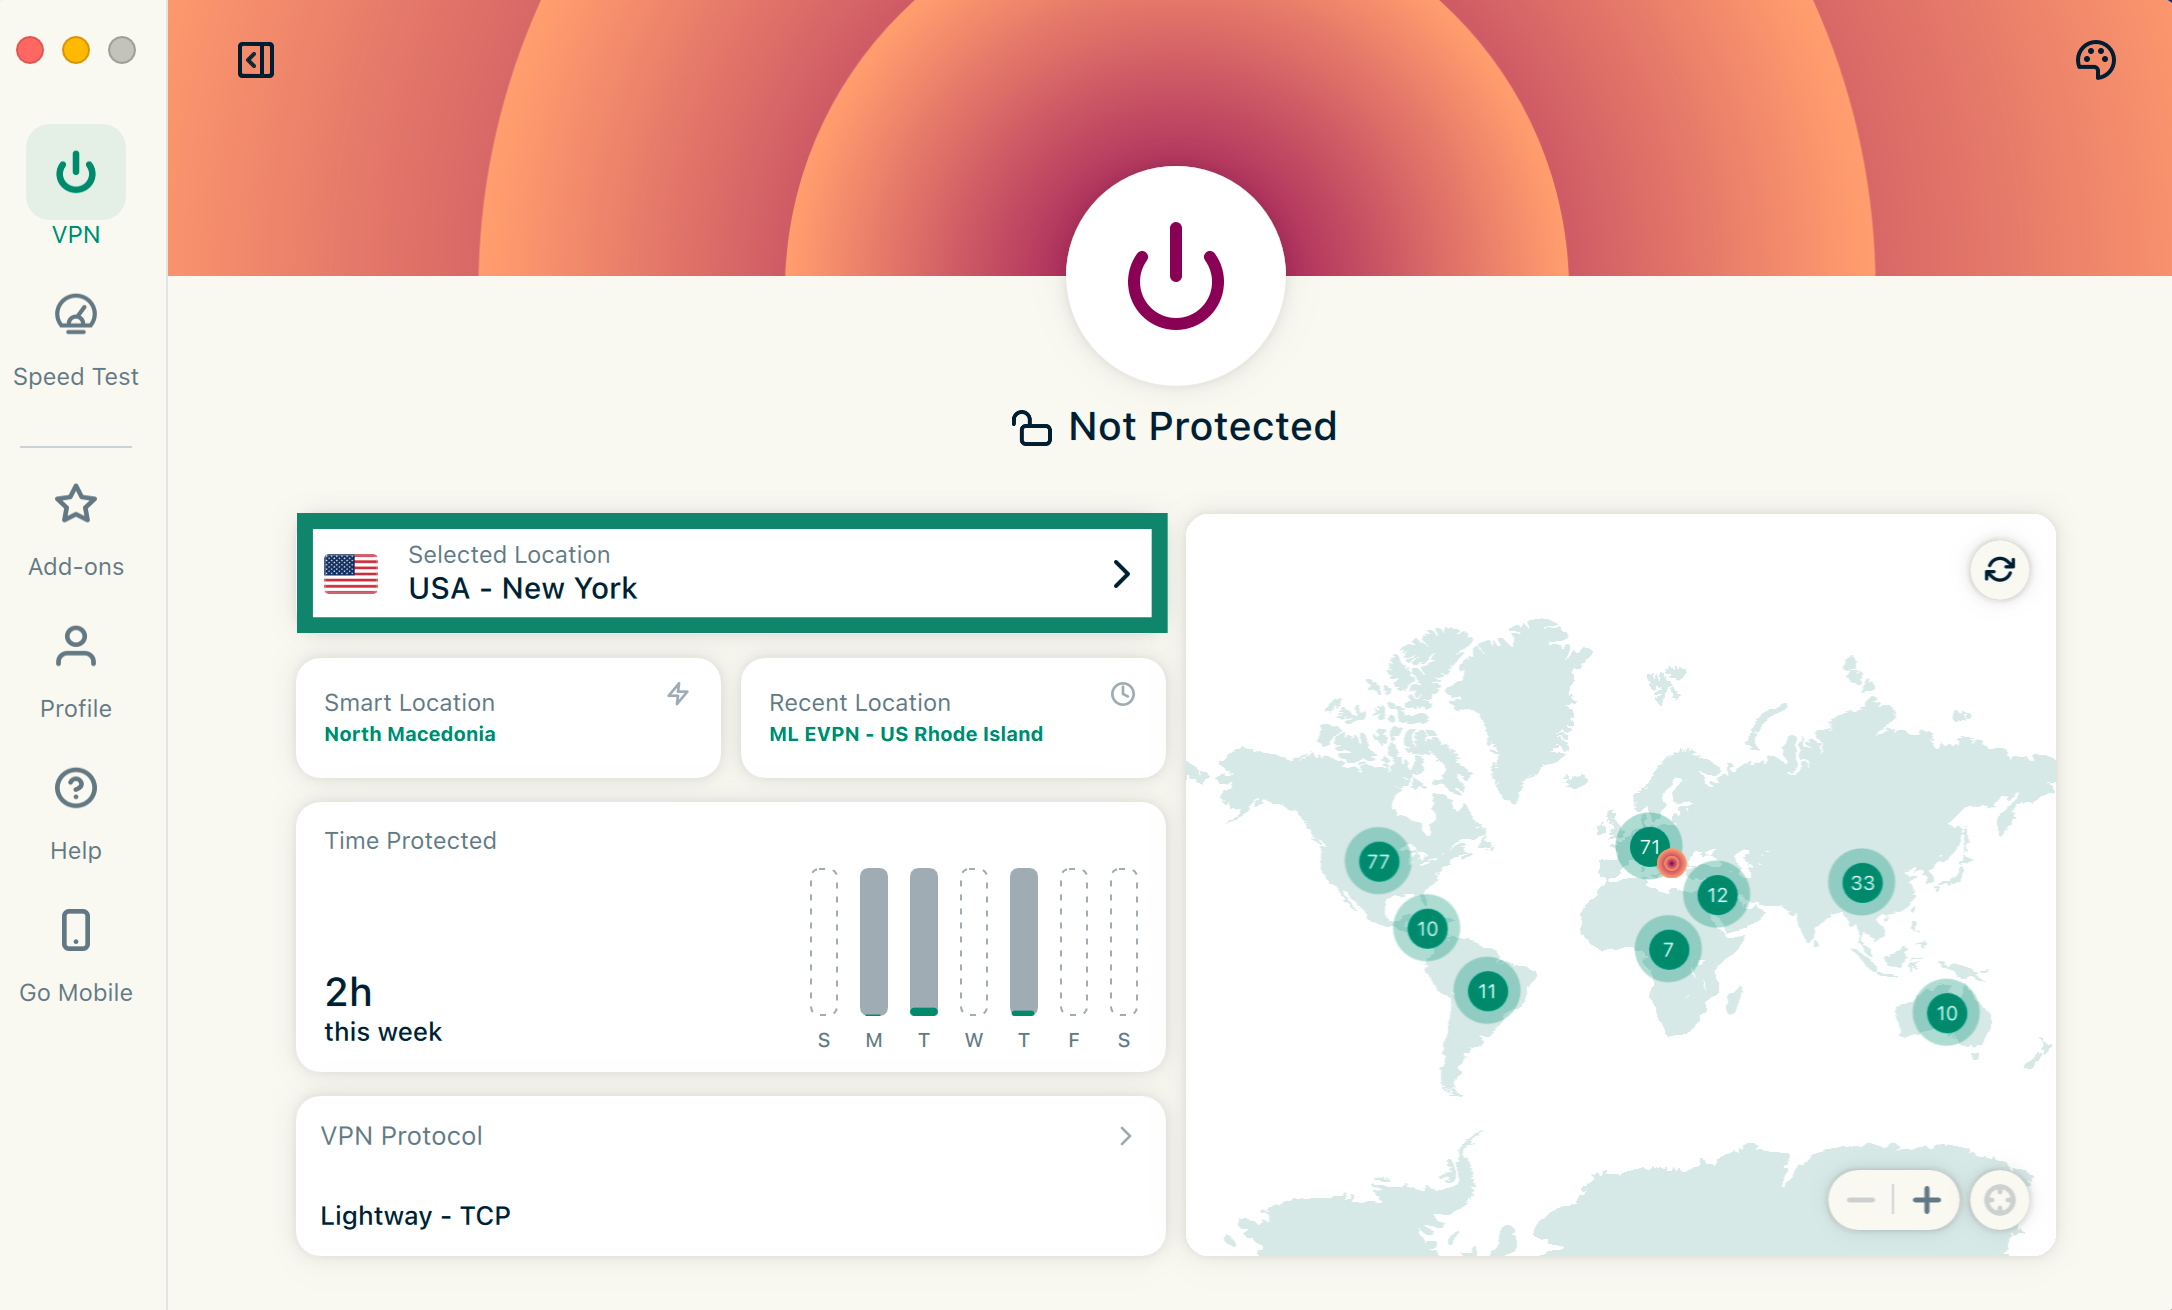Click the Time Protected heading
Image resolution: width=2172 pixels, height=1310 pixels.
[410, 841]
